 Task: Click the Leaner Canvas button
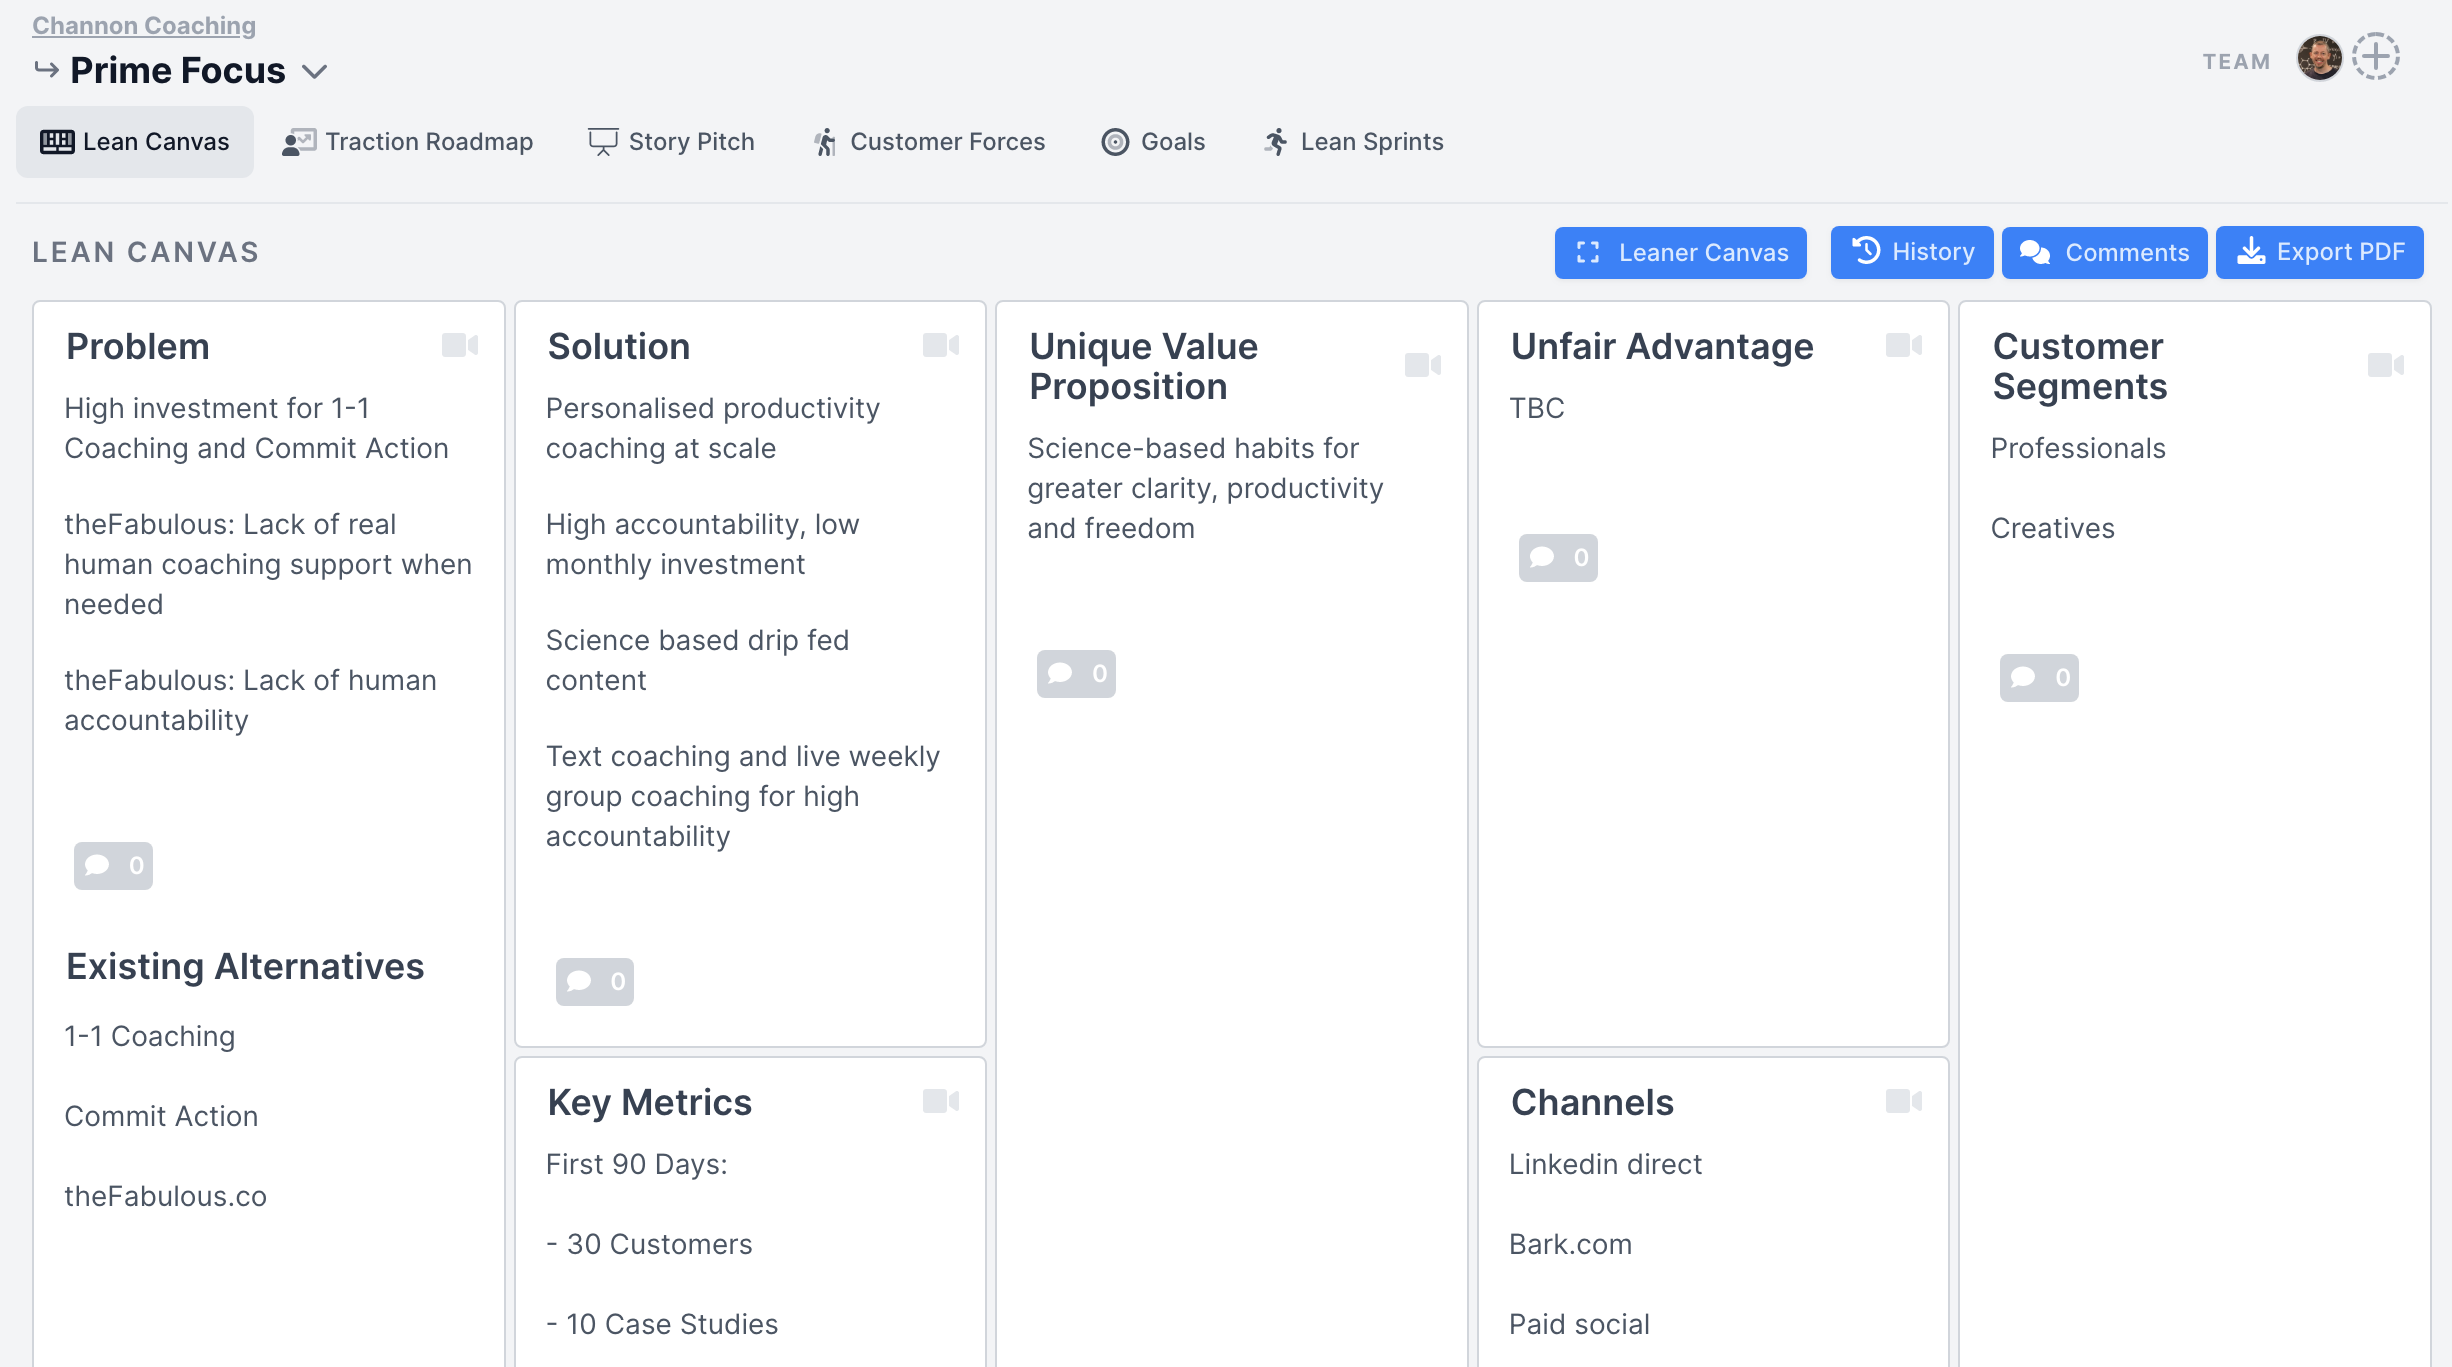[1680, 252]
